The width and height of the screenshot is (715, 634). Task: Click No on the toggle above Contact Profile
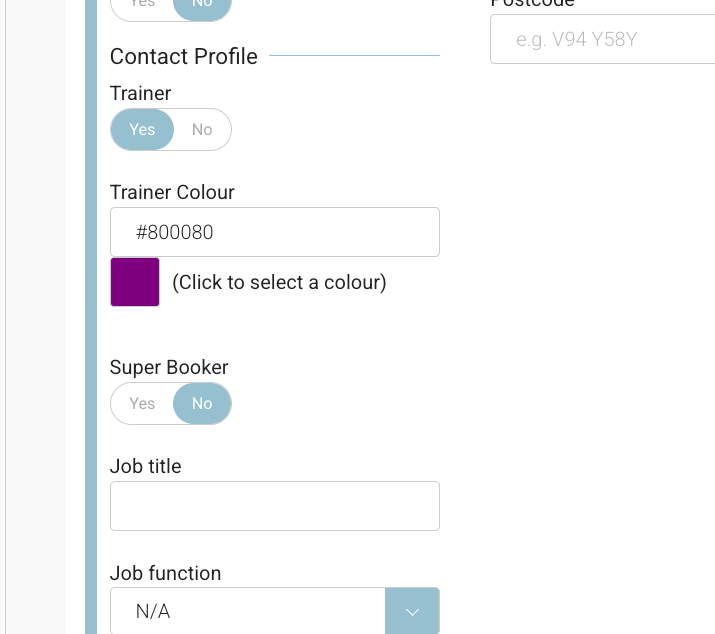coord(202,5)
